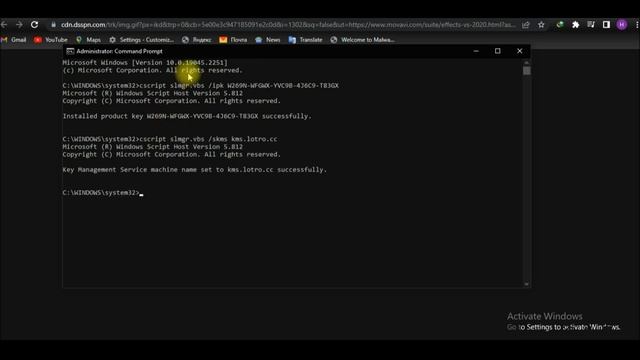This screenshot has height=360, width=640.
Task: Click the 'Microsoft Windows [Version' line
Action: (145, 63)
